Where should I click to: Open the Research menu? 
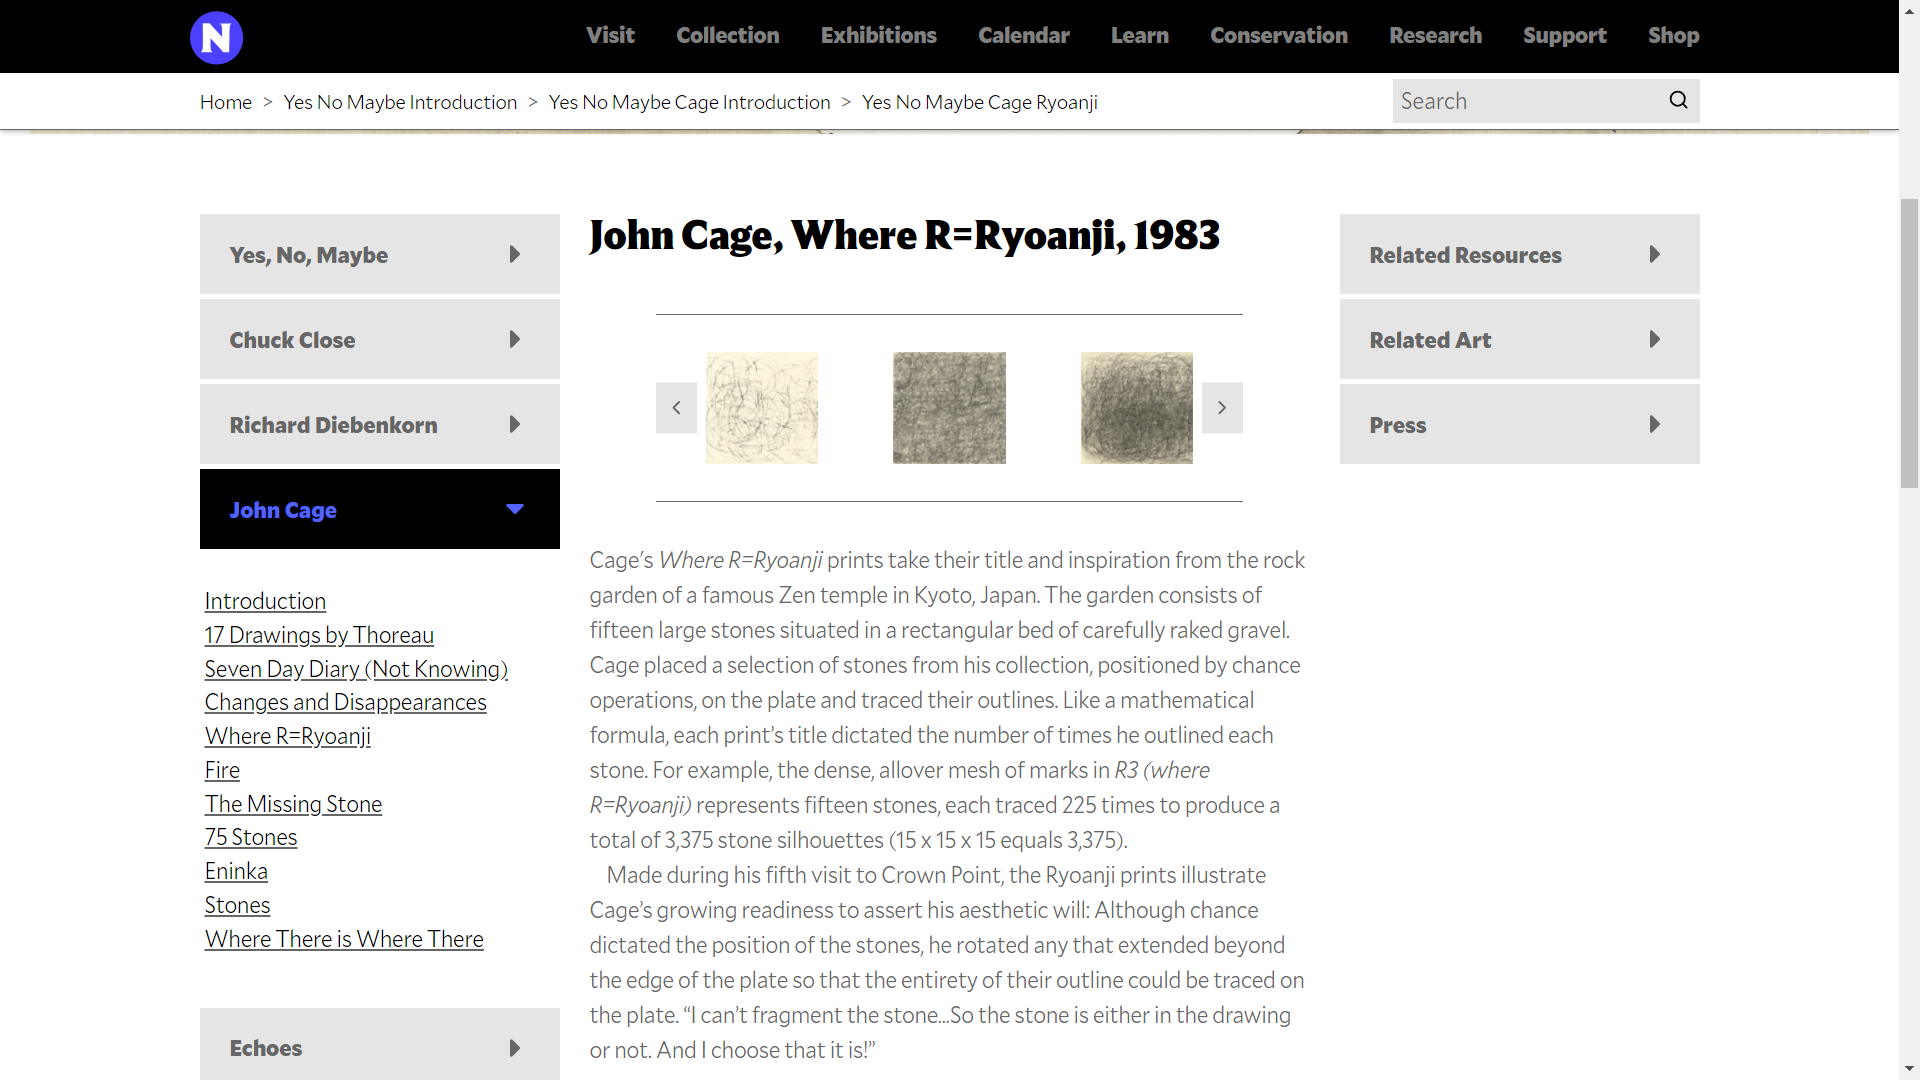tap(1435, 36)
